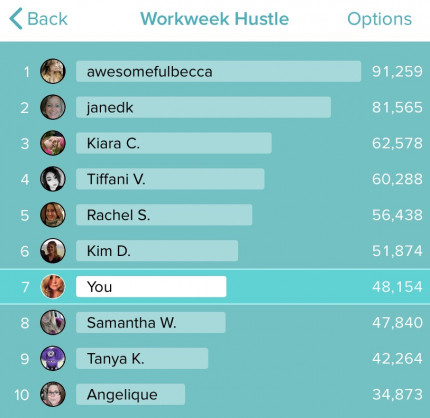Screen dimensions: 430x418
Task: Select the awesomefulbecca progress bar
Action: coord(218,71)
